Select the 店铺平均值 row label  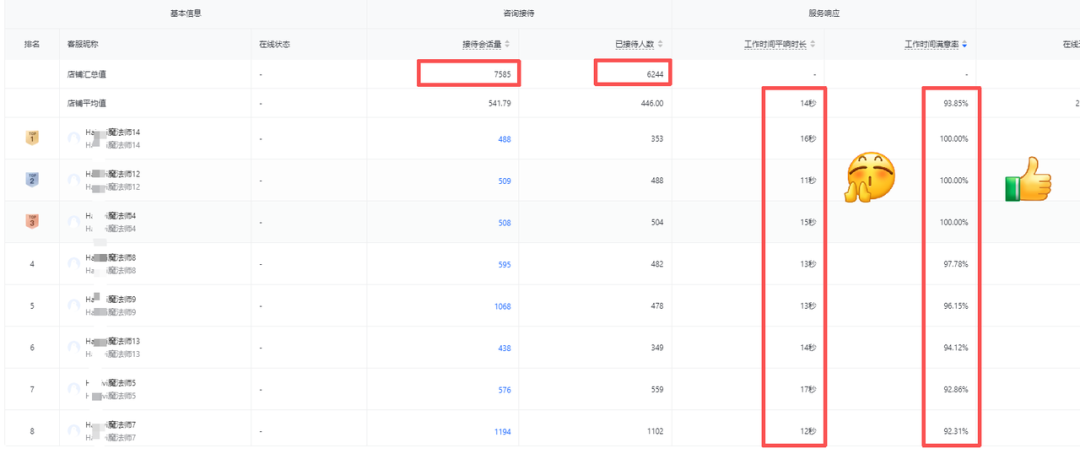(x=86, y=103)
